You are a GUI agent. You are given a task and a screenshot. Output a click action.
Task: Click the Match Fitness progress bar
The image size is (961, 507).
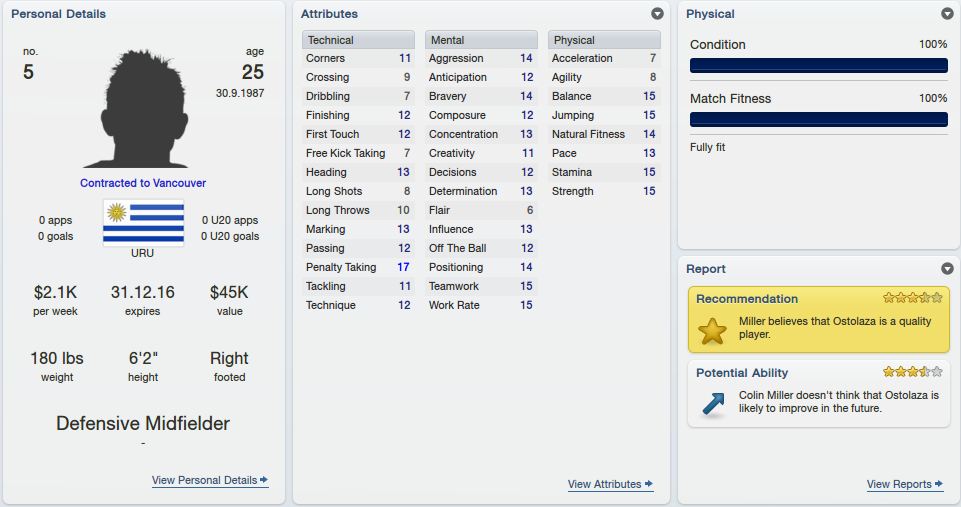819,120
